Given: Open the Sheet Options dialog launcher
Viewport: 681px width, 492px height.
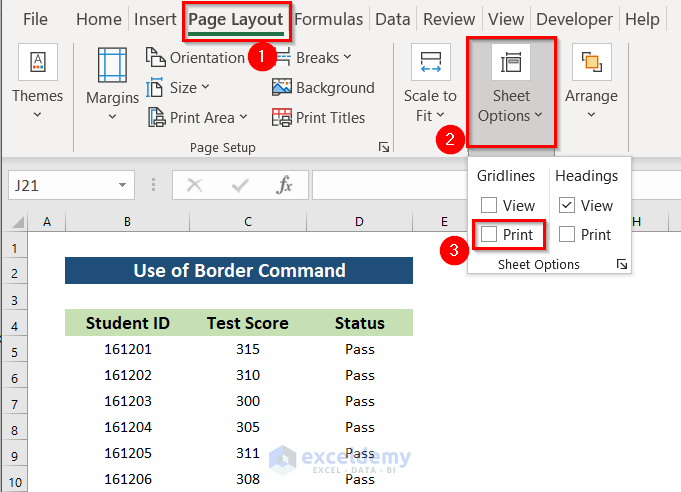Looking at the screenshot, I should pyautogui.click(x=622, y=264).
